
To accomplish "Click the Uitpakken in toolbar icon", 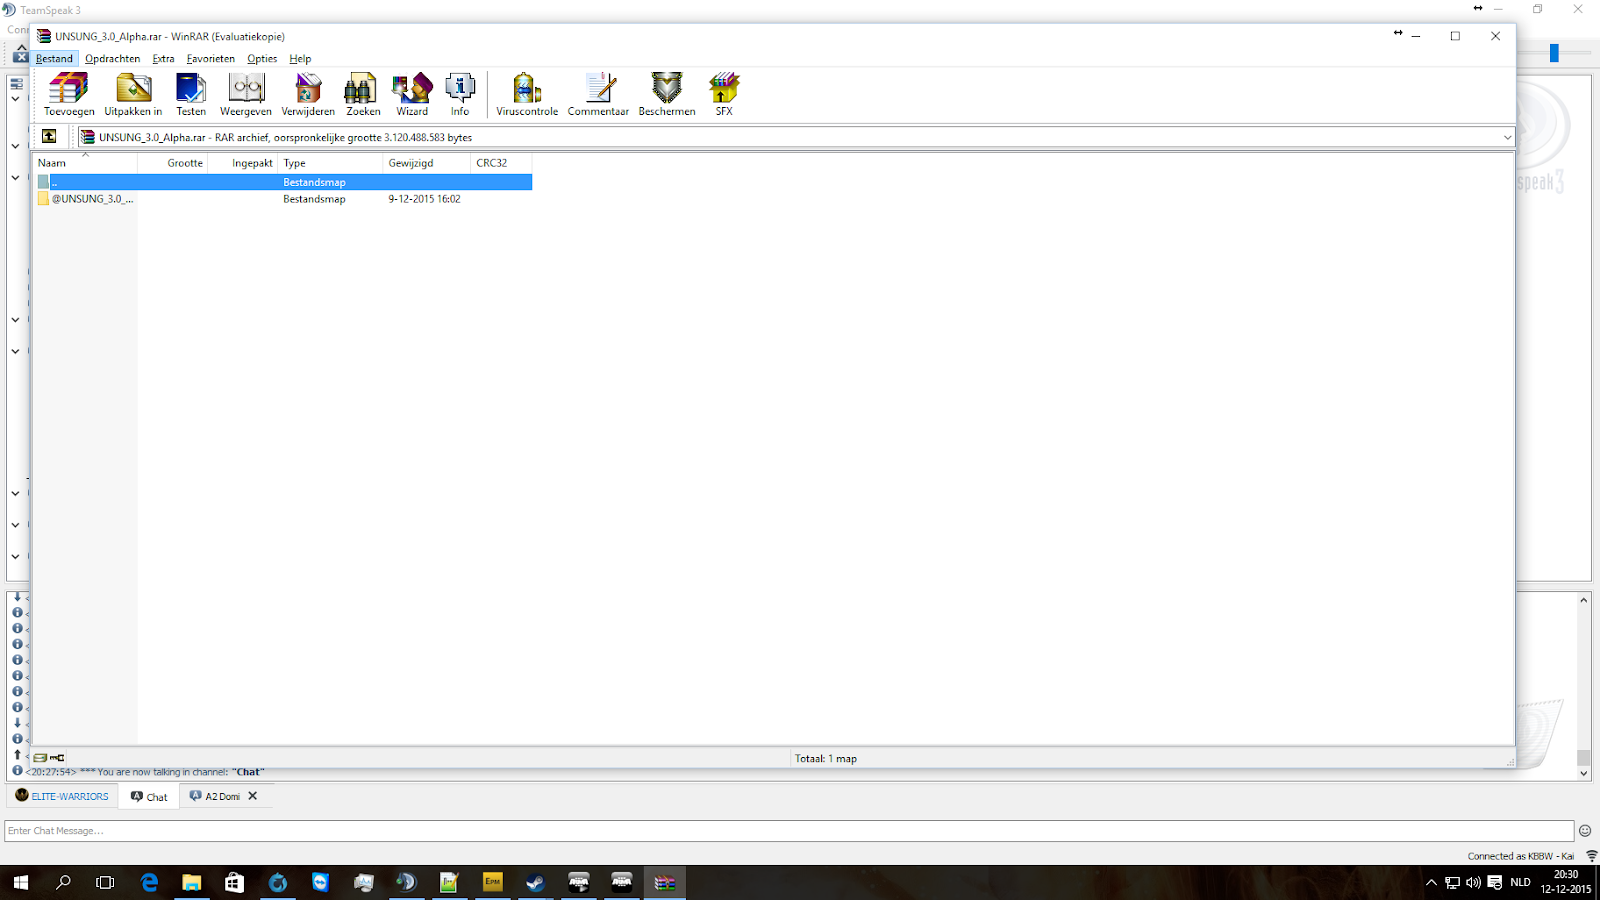I will 133,94.
